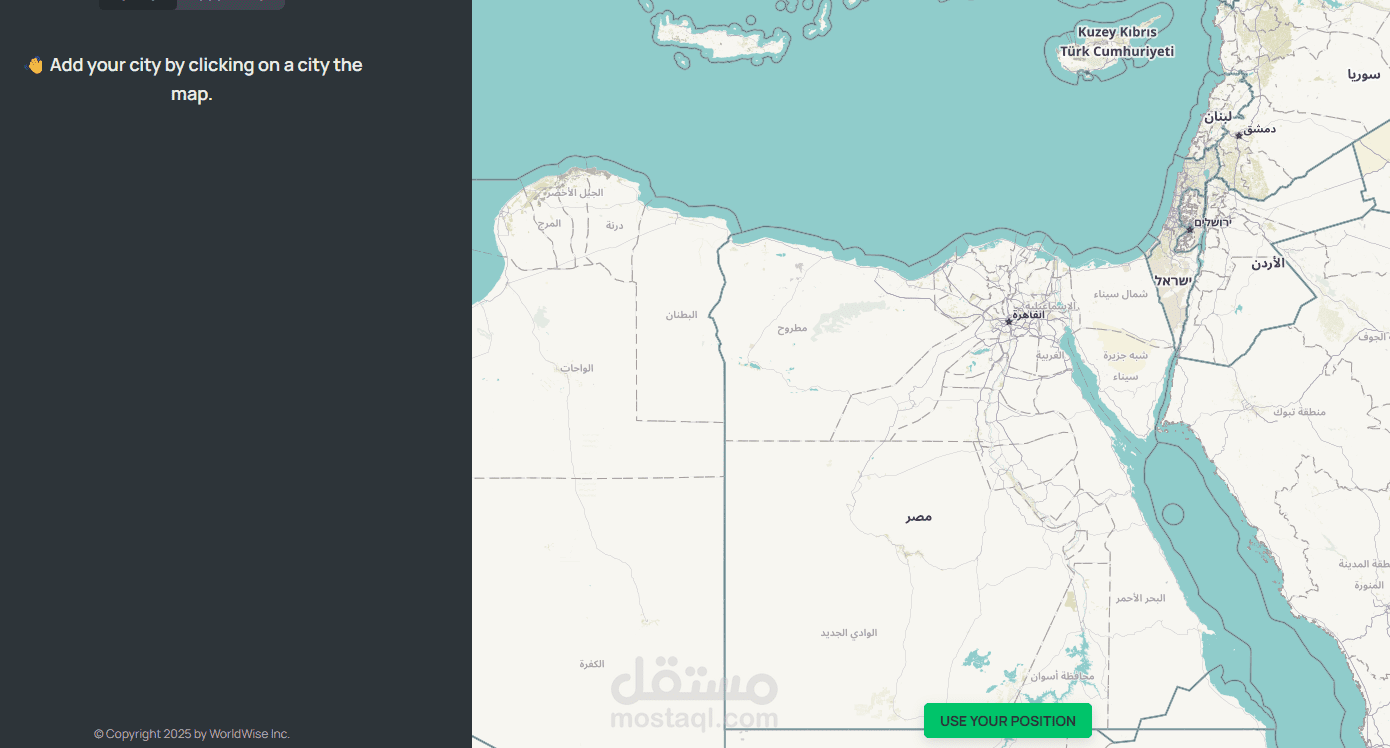Click the مصر (Egypt) country label
The height and width of the screenshot is (748, 1390).
(916, 517)
